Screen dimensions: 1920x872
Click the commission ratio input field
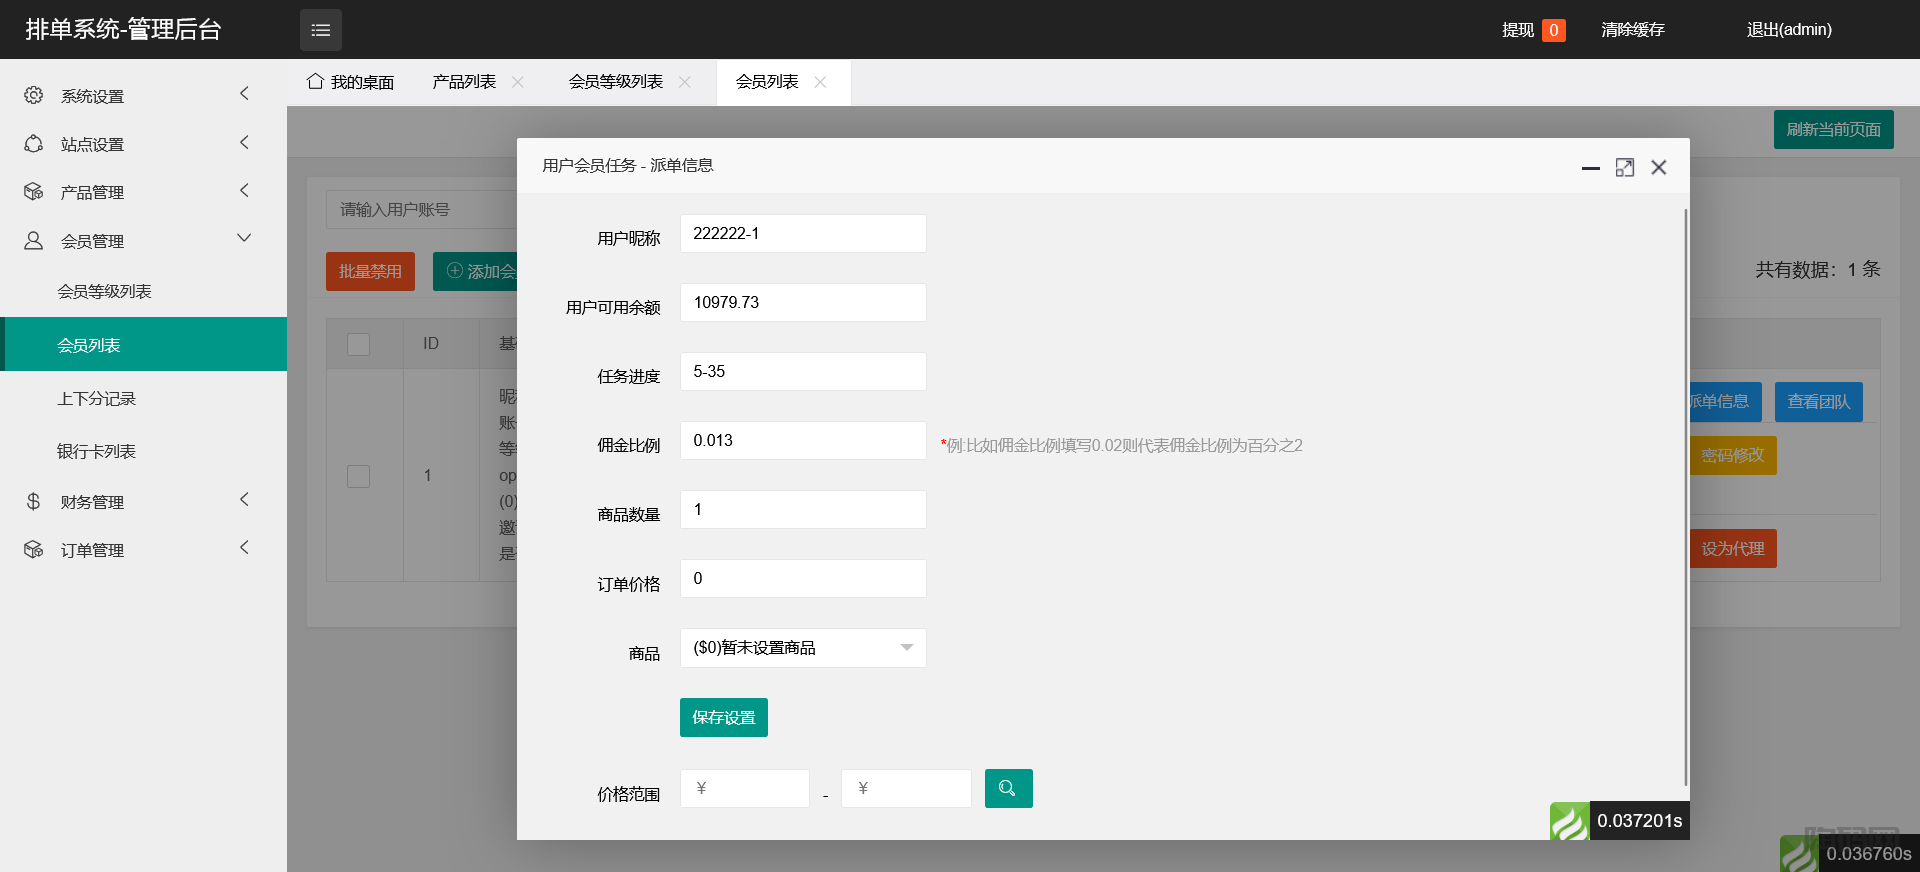pos(803,441)
